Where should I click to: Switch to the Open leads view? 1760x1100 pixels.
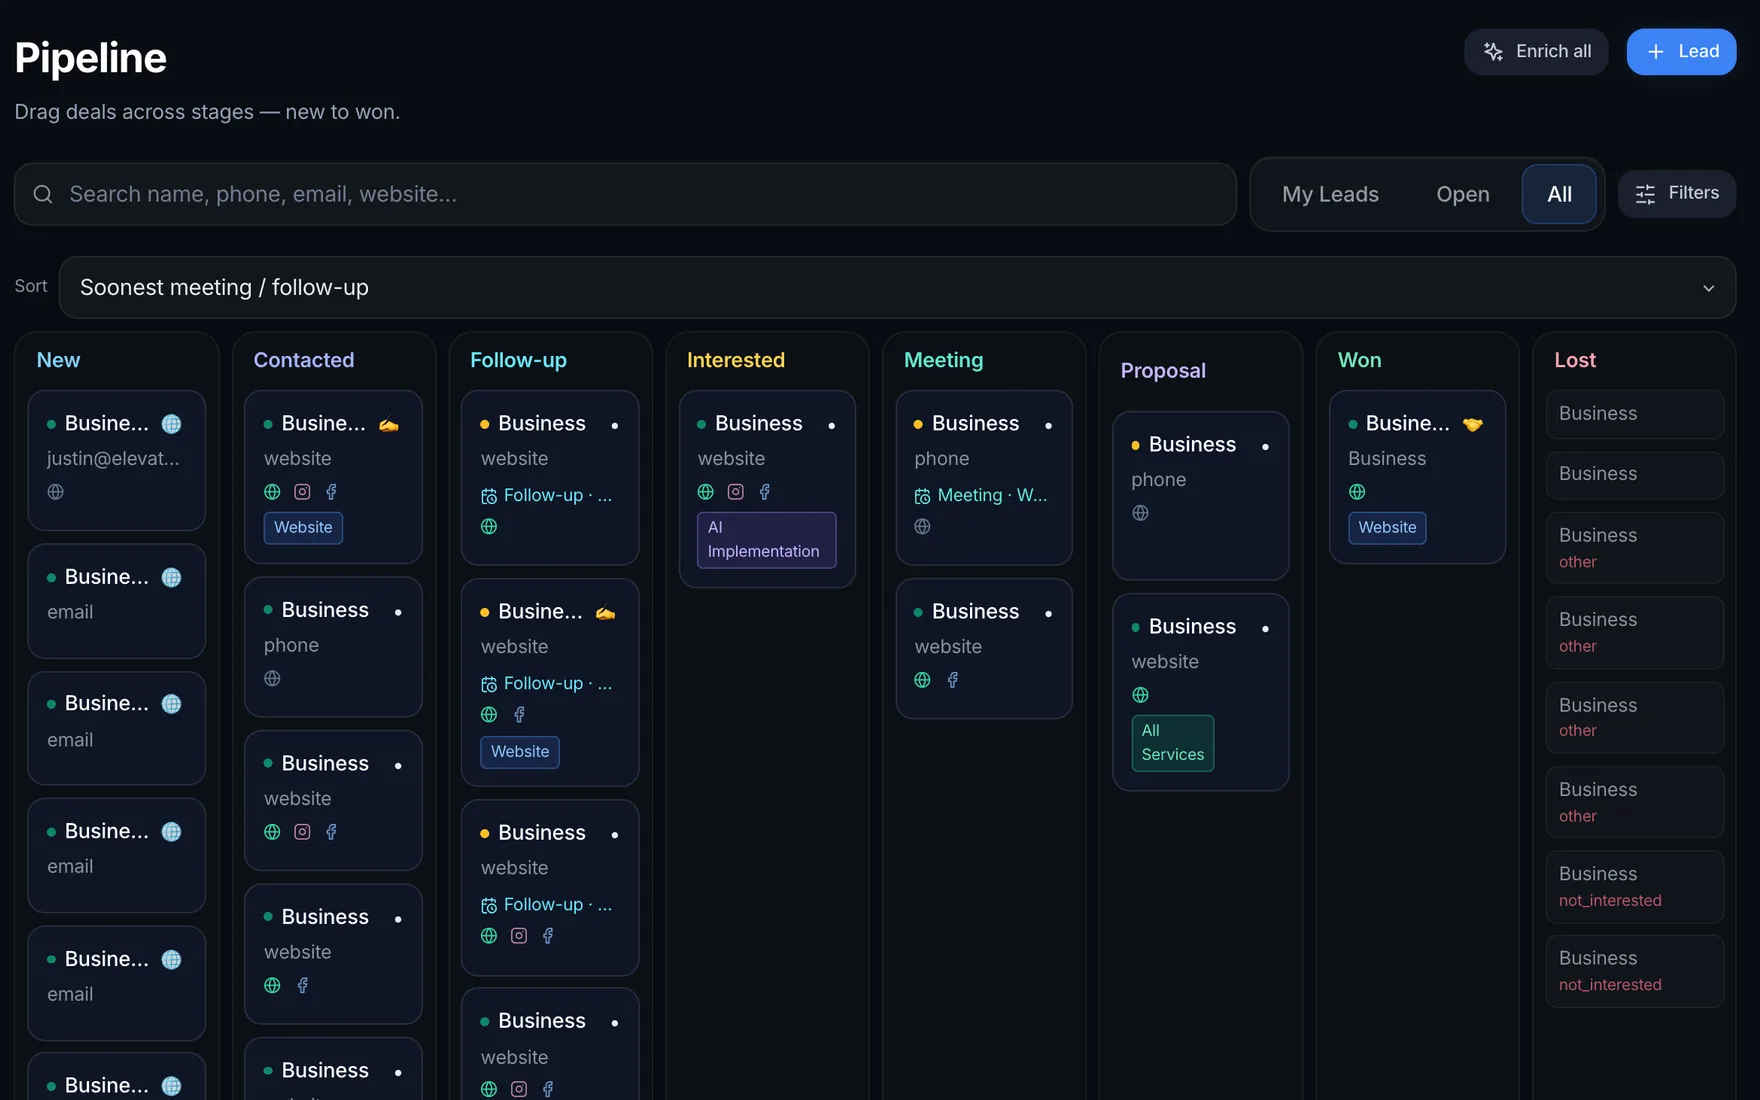click(1462, 194)
